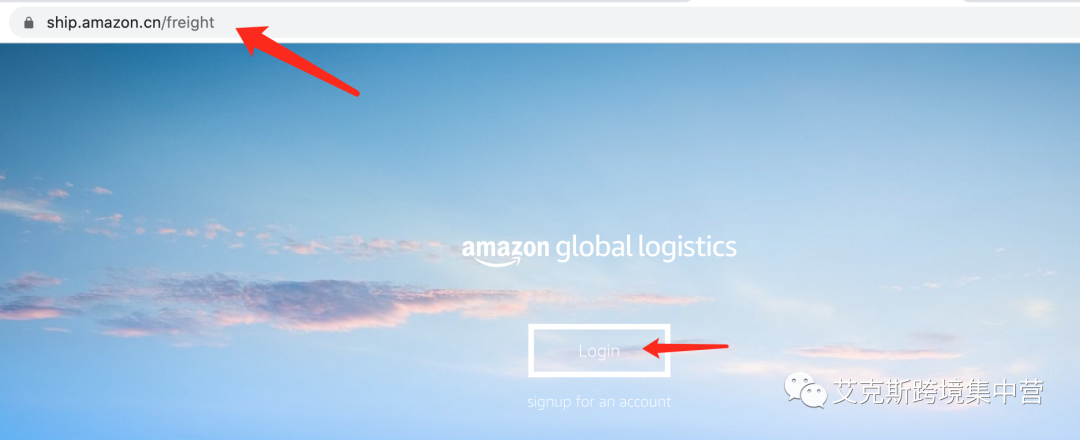The image size is (1080, 440).
Task: Click the red arrow pointing at Login
Action: click(685, 348)
